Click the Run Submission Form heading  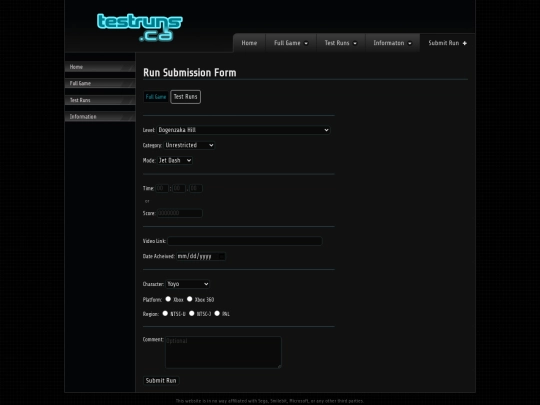coord(190,73)
